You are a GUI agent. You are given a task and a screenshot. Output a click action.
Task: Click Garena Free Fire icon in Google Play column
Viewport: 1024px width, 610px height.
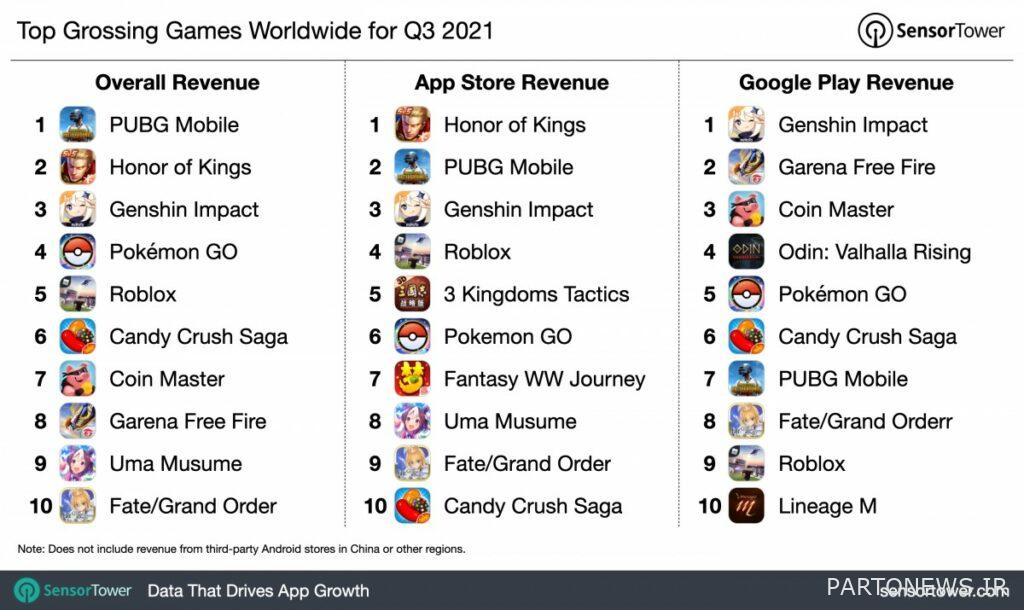point(746,167)
